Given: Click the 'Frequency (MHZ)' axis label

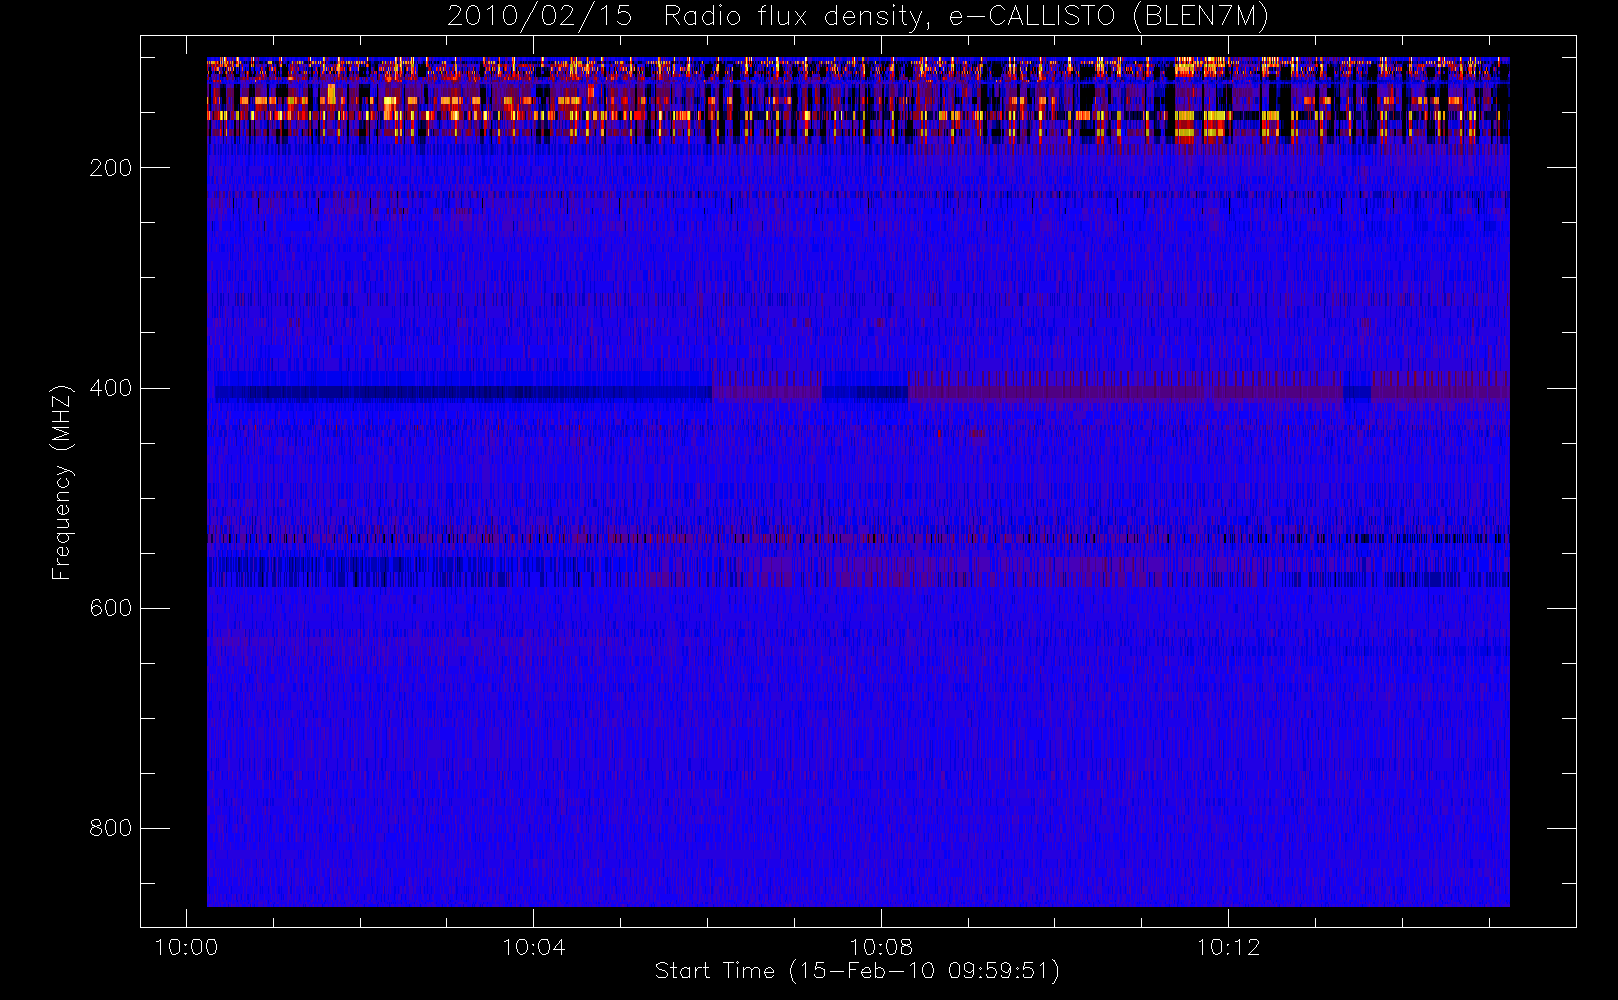Looking at the screenshot, I should coord(62,482).
